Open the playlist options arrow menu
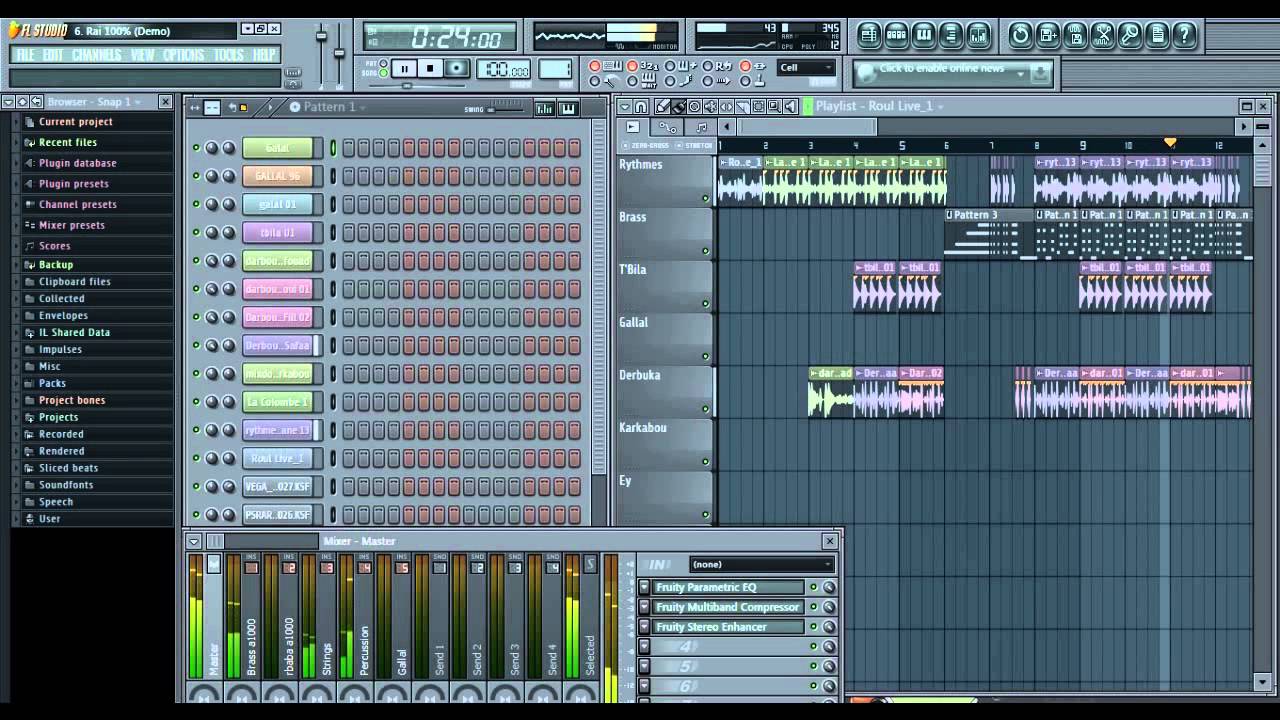The height and width of the screenshot is (720, 1280). (x=625, y=106)
